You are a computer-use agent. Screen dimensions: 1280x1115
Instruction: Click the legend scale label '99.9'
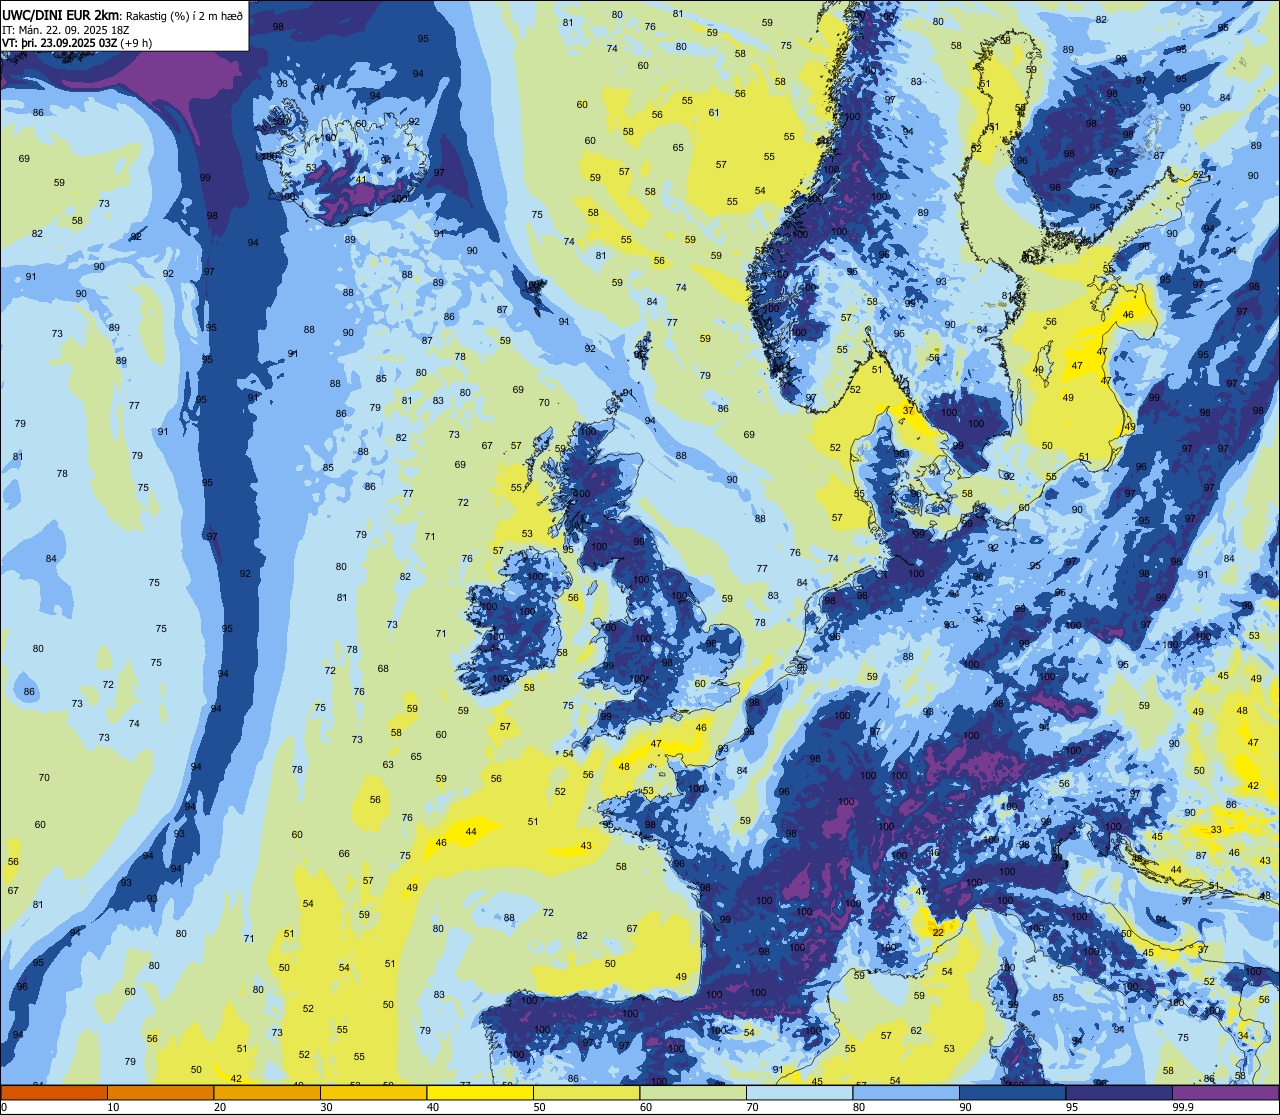coord(1183,1107)
